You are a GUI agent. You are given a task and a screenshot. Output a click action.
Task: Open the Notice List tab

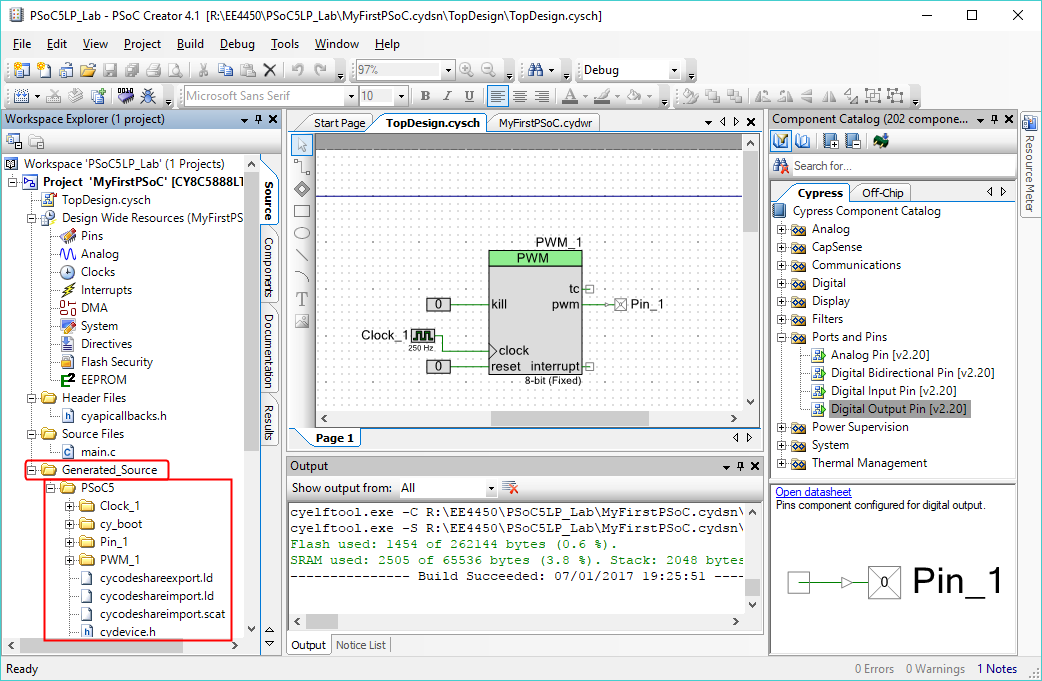point(360,645)
